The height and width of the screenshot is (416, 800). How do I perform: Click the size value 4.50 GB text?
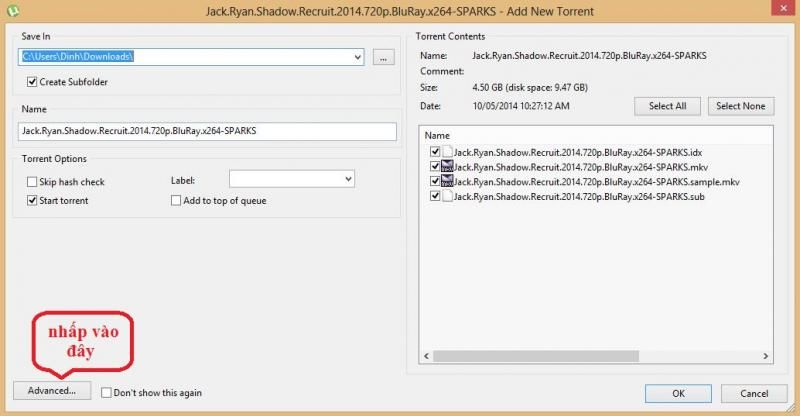530,87
